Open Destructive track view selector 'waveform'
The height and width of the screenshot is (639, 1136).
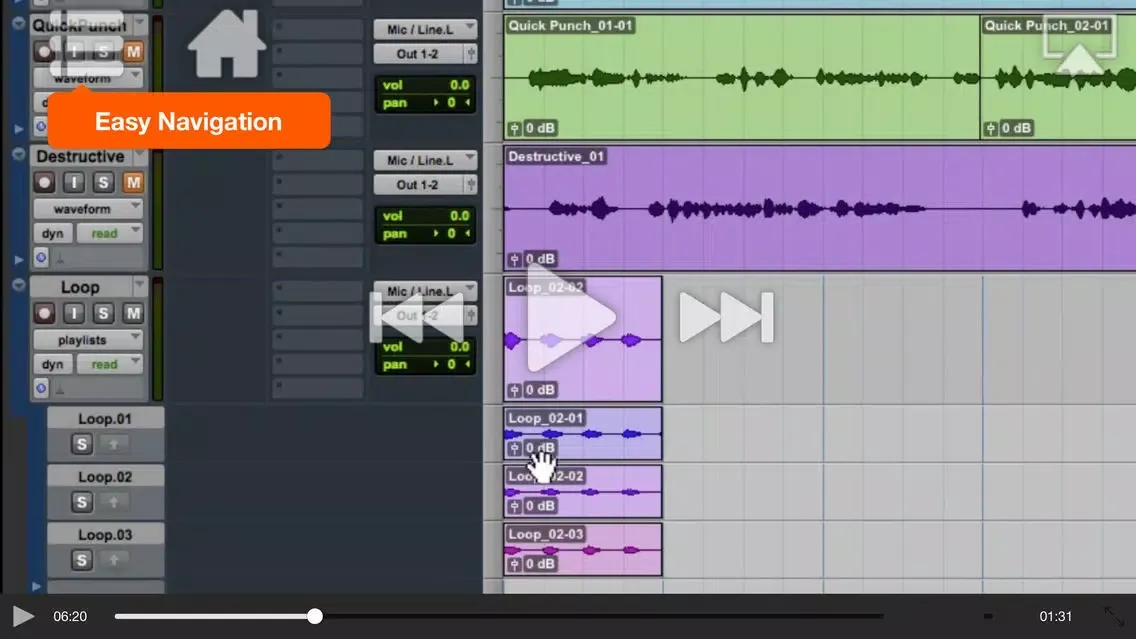88,209
